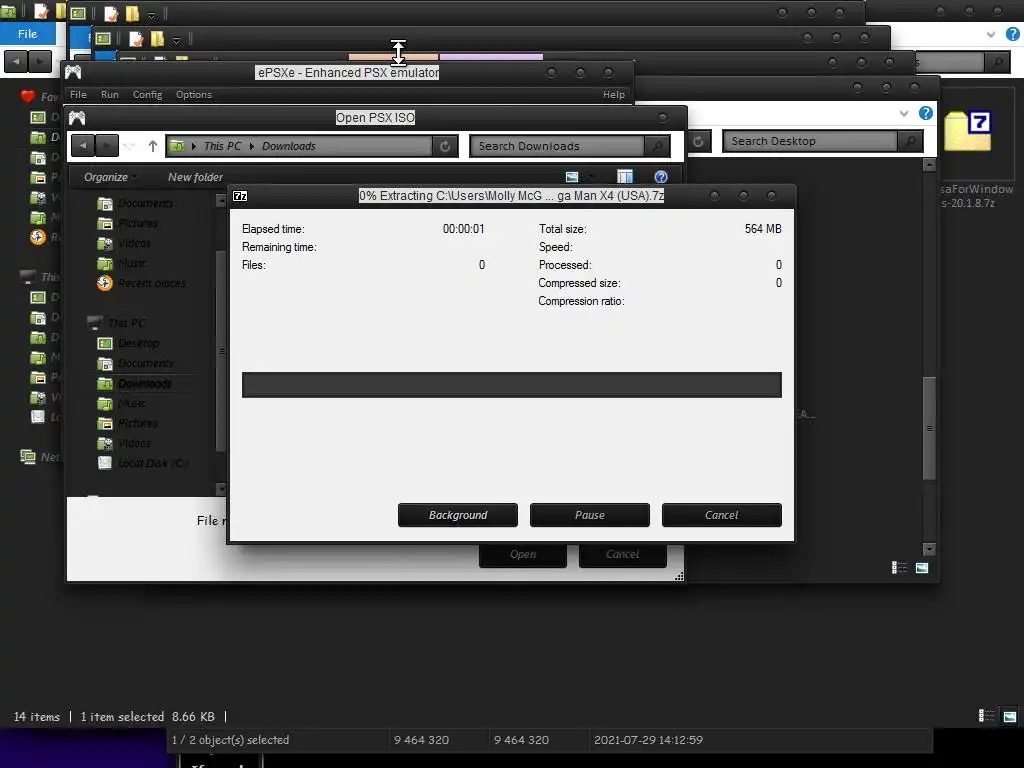The image size is (1024, 768).
Task: Pause the 7z extraction
Action: coord(590,515)
